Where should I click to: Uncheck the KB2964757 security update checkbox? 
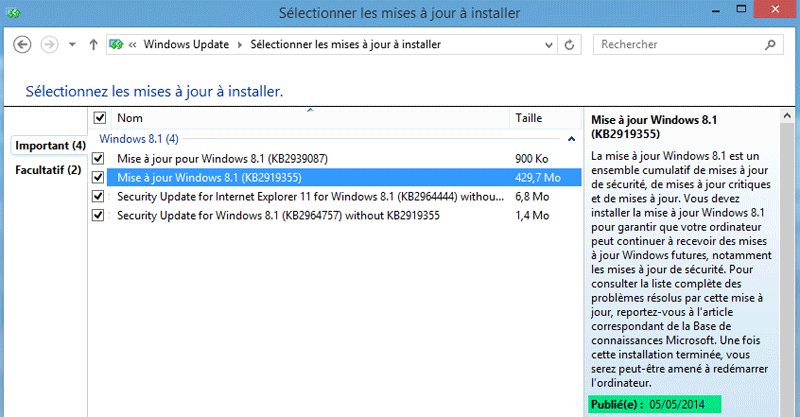point(98,215)
